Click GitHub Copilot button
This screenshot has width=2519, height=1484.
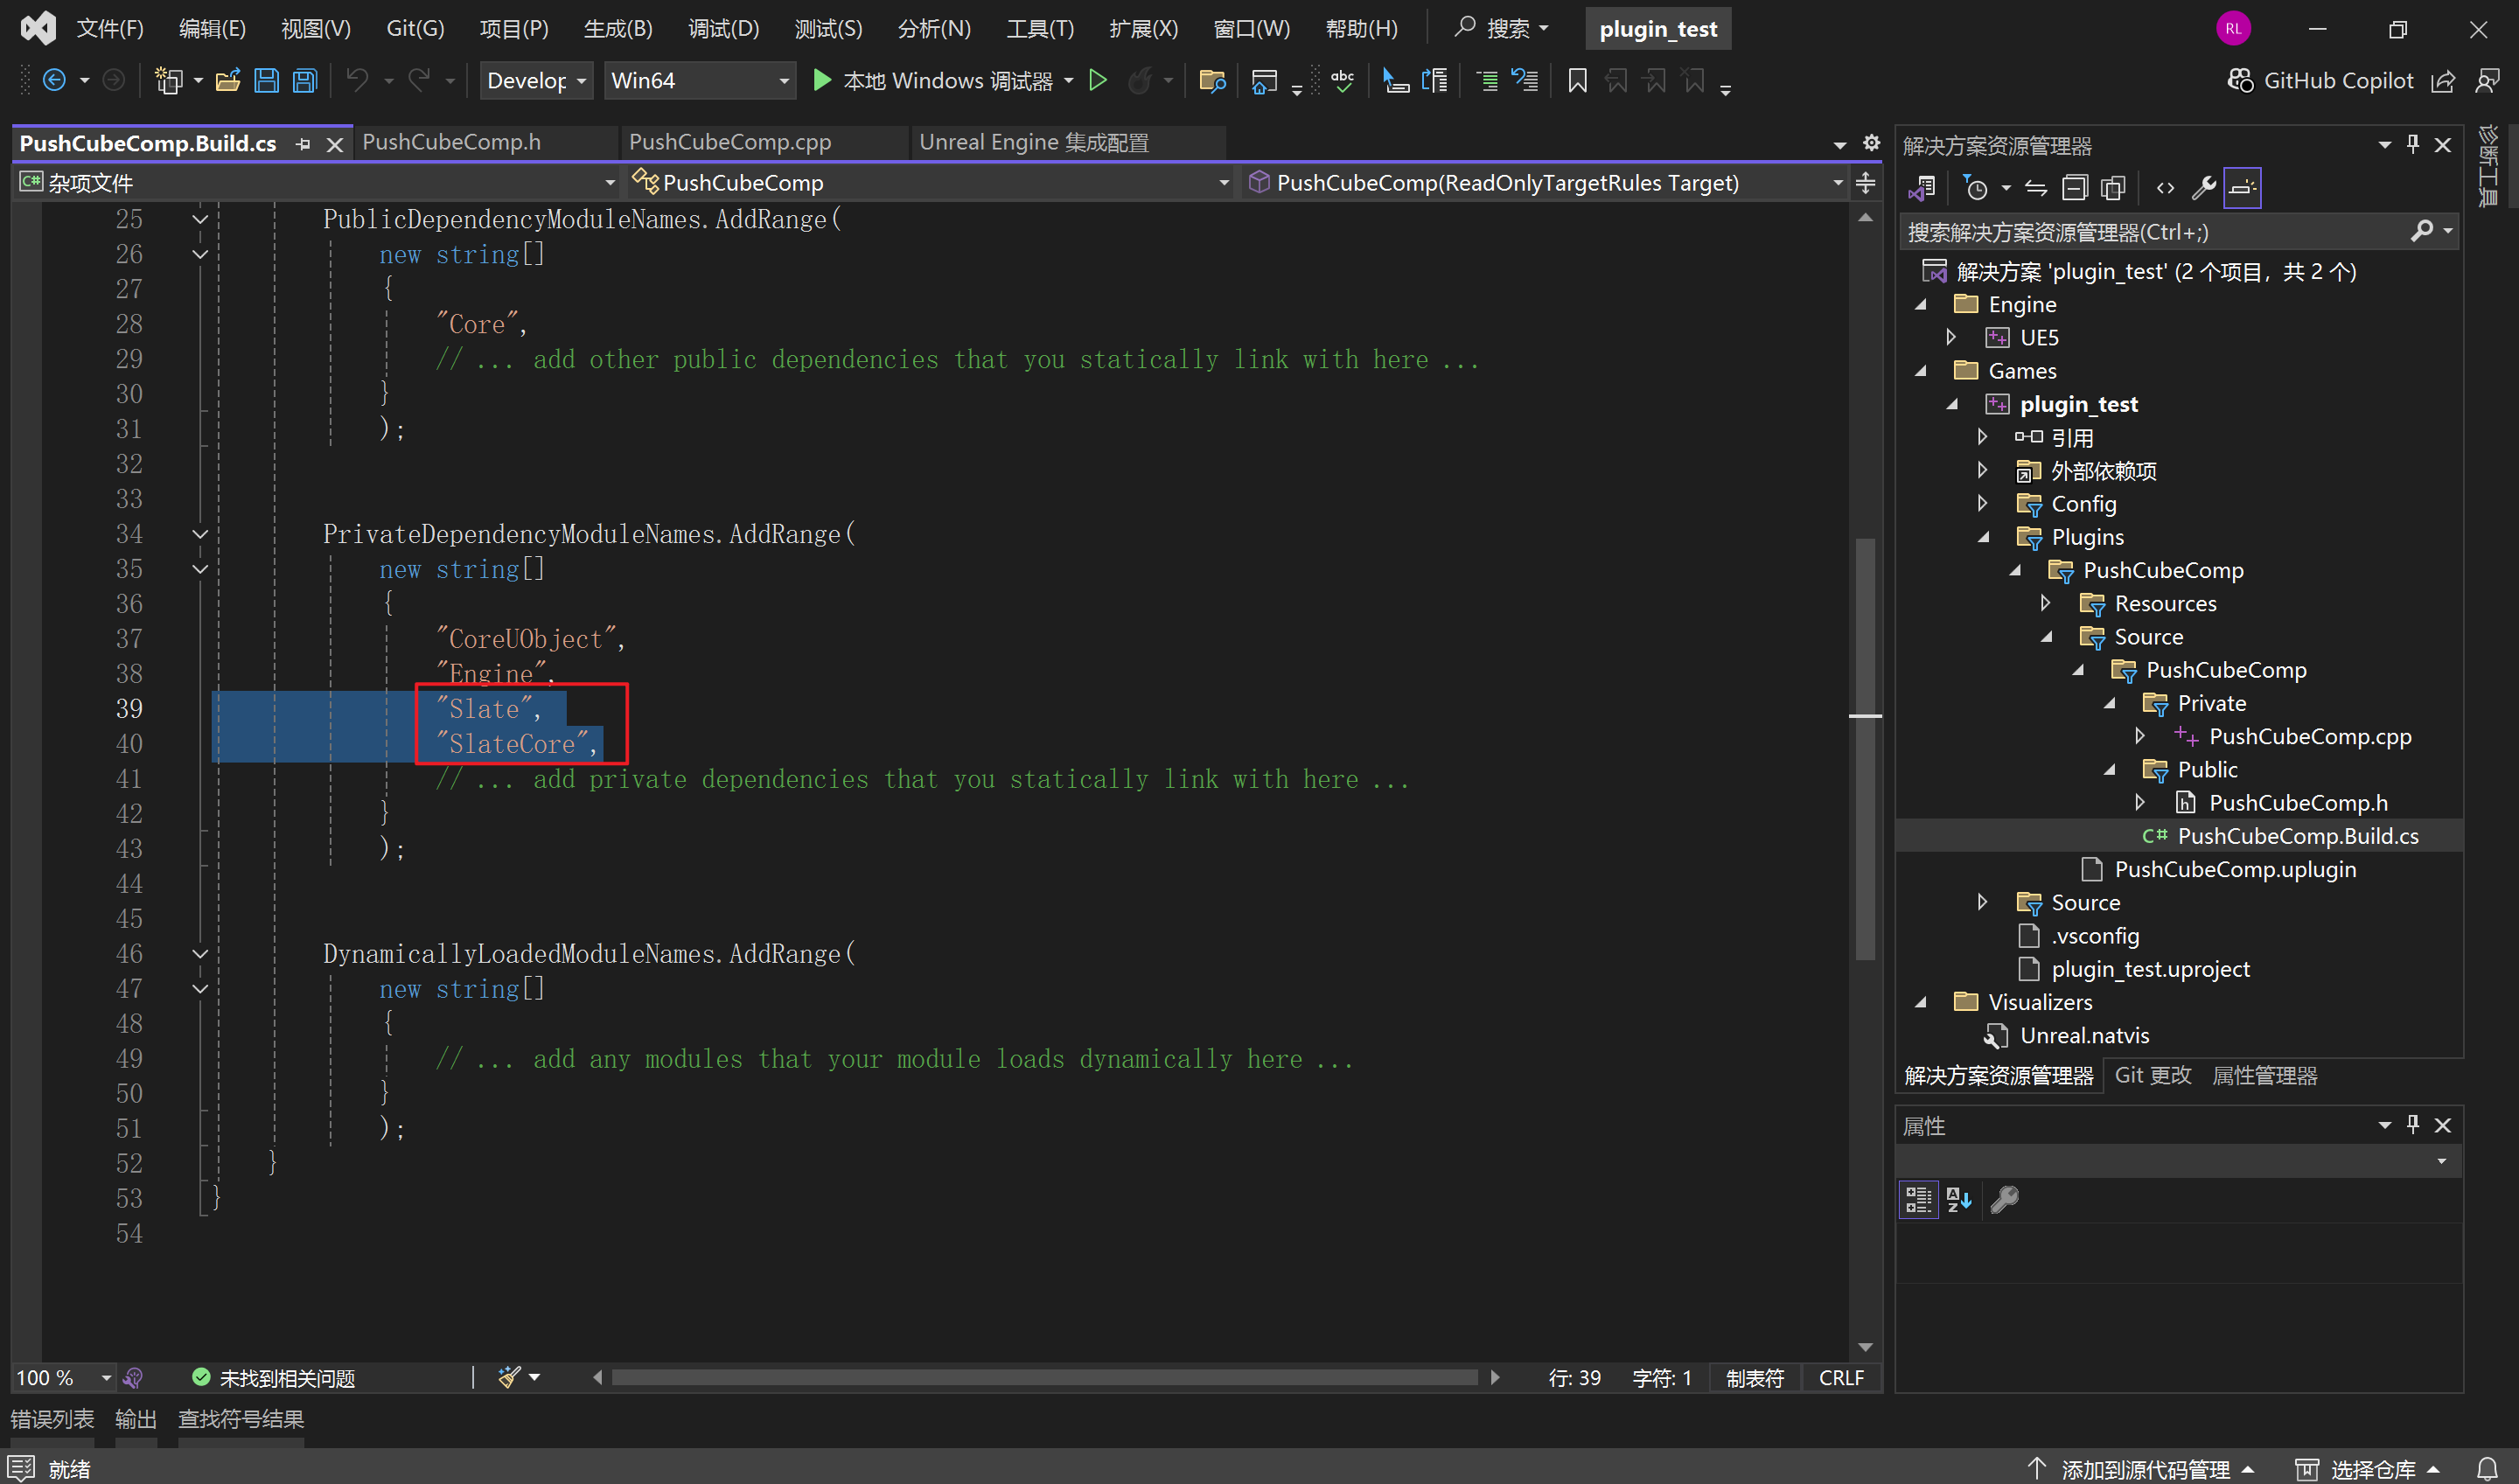pos(2320,81)
